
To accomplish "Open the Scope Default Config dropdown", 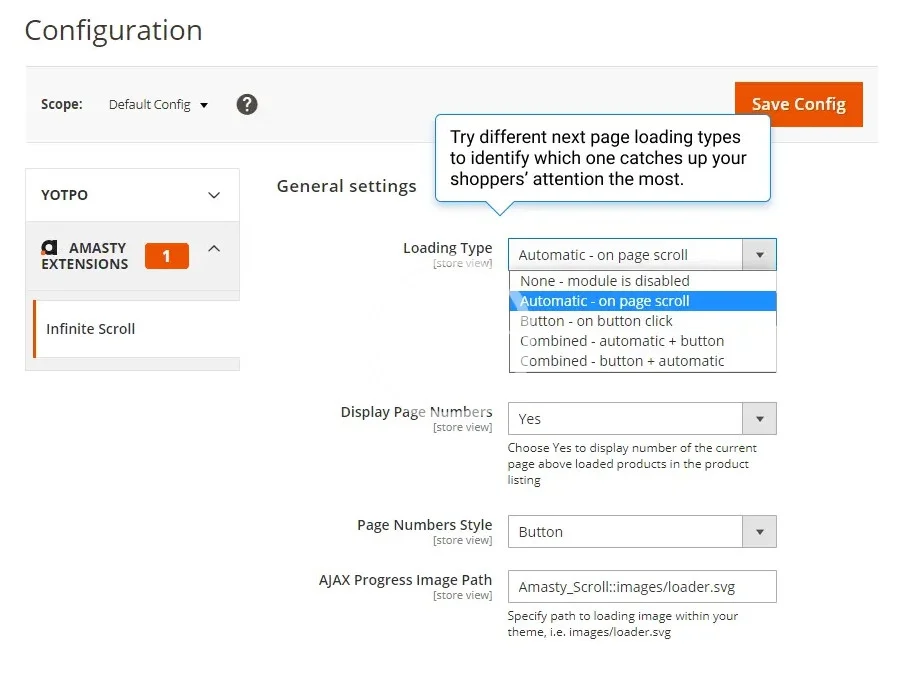I will (x=158, y=104).
